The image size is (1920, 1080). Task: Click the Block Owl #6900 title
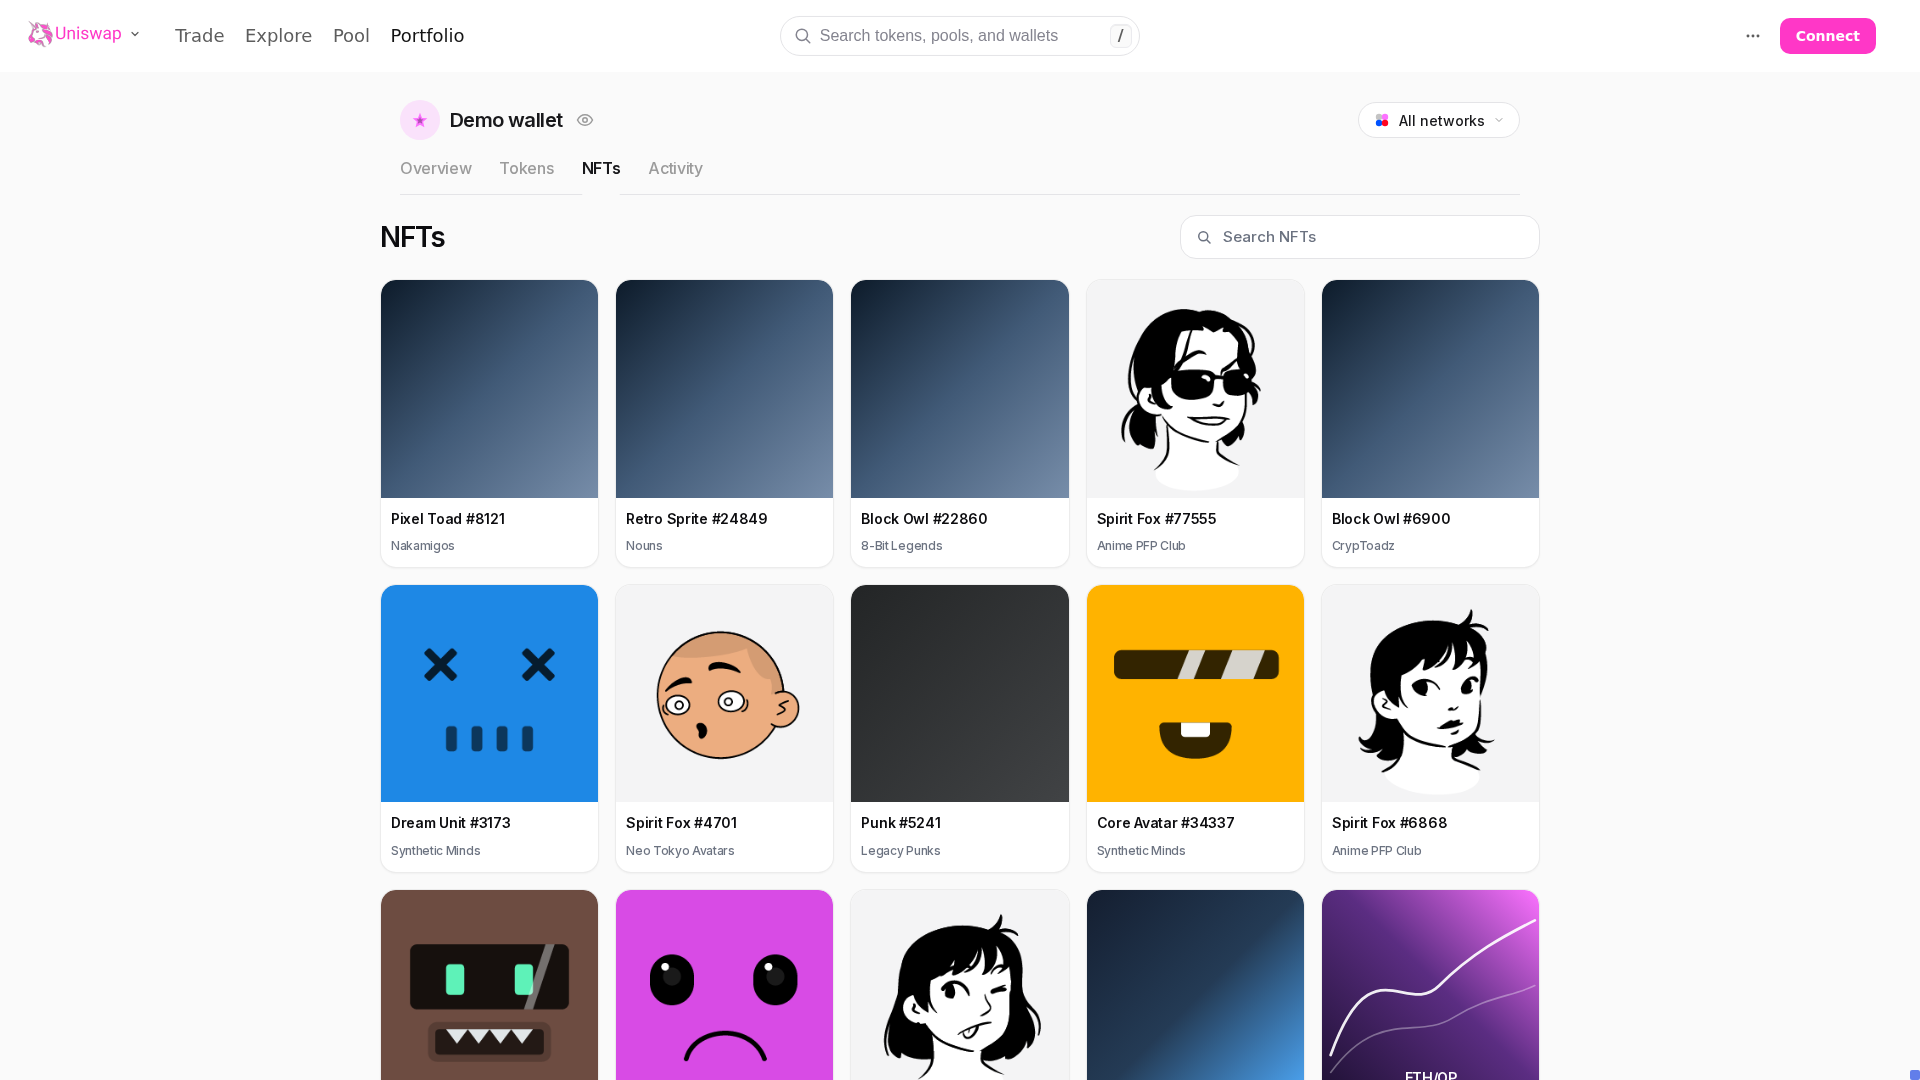[1391, 519]
